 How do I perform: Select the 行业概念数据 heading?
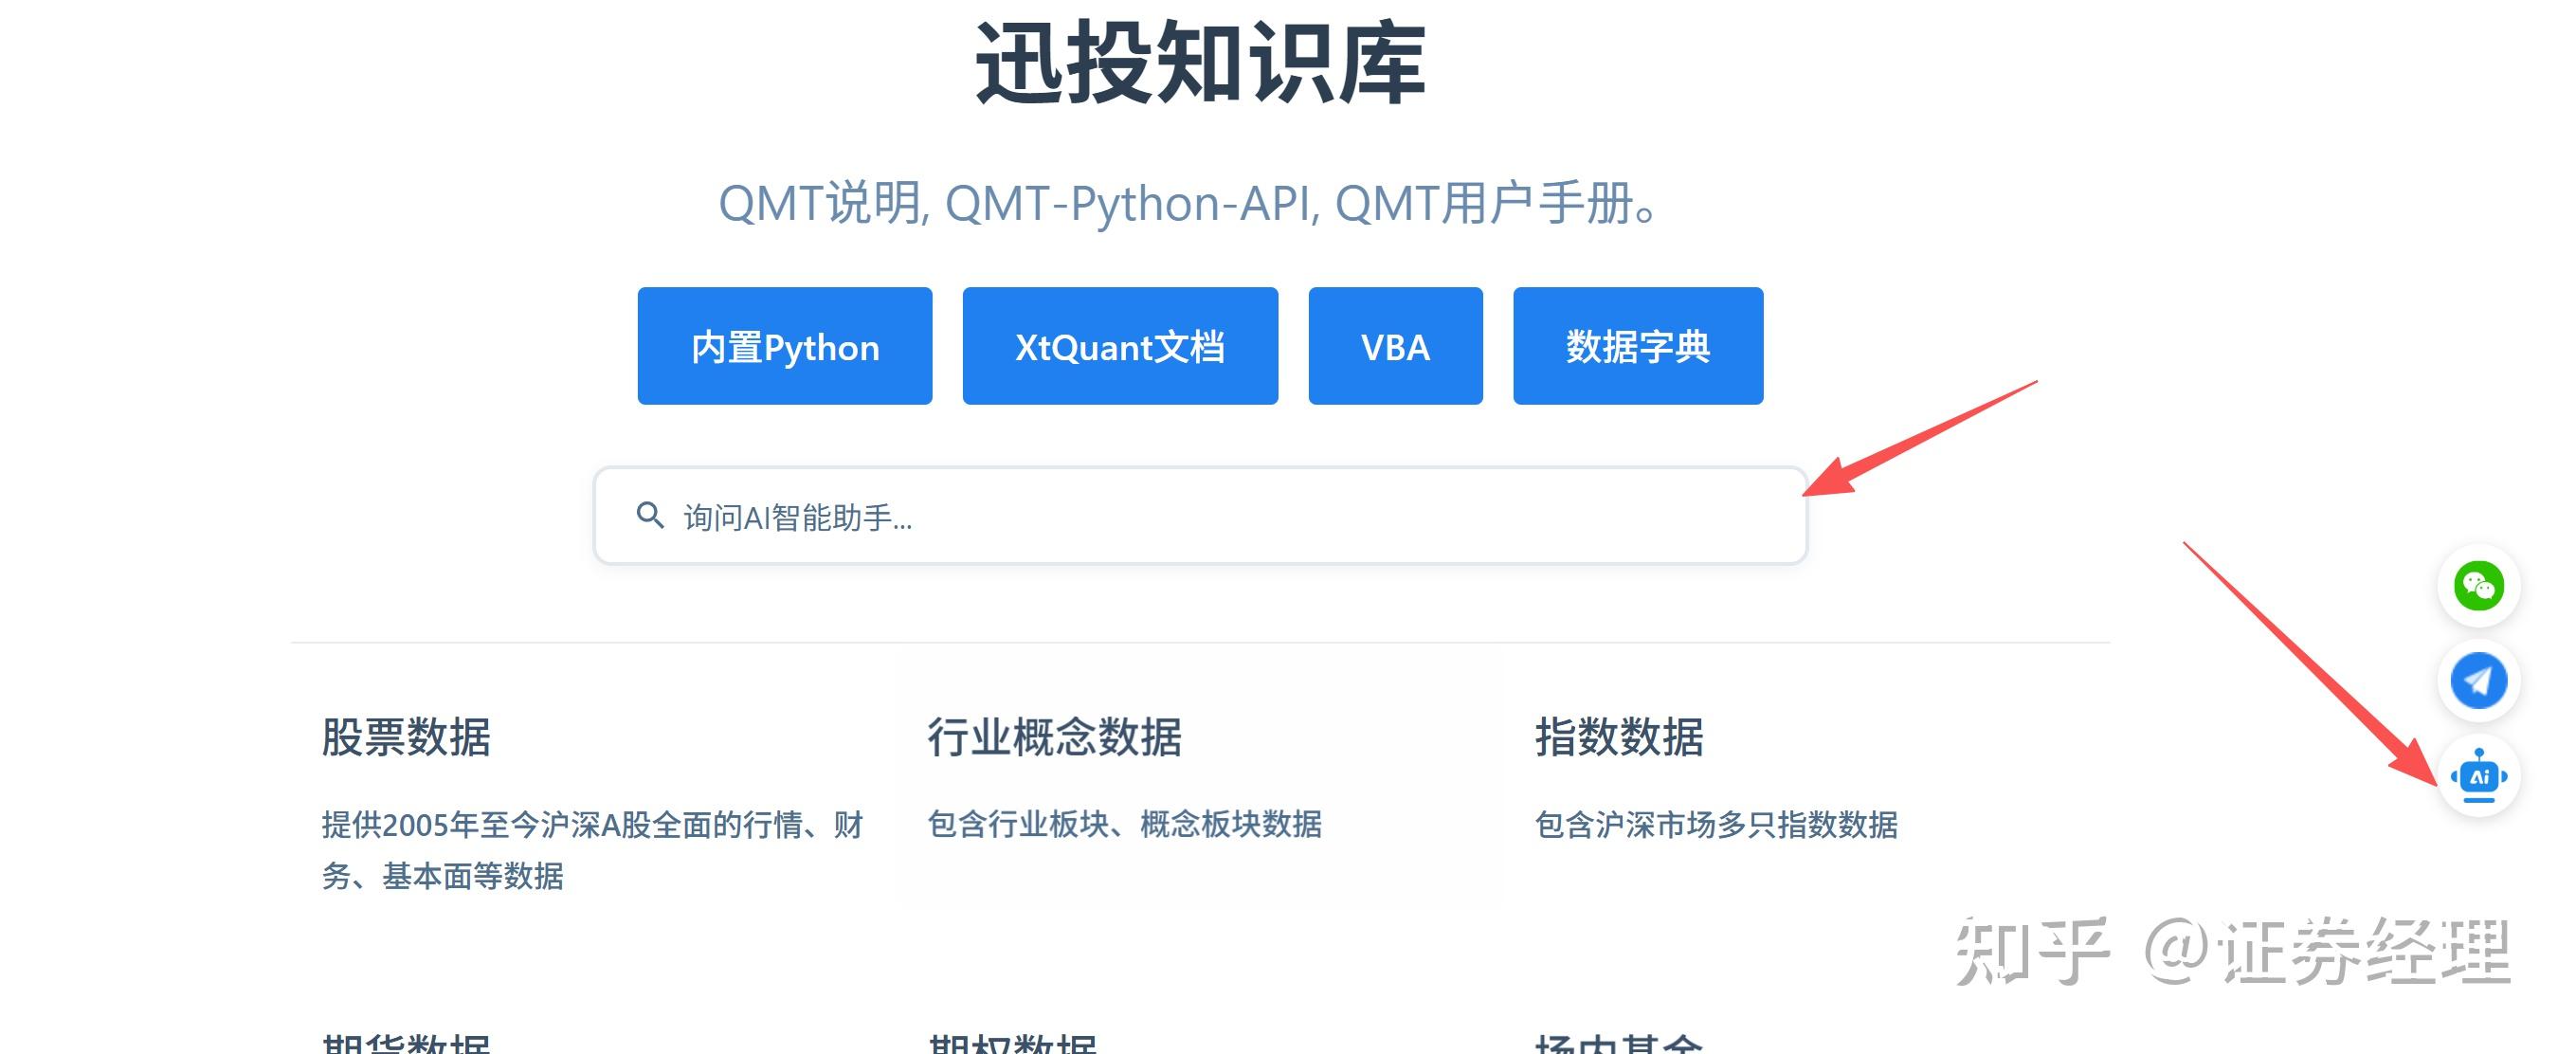(1054, 738)
